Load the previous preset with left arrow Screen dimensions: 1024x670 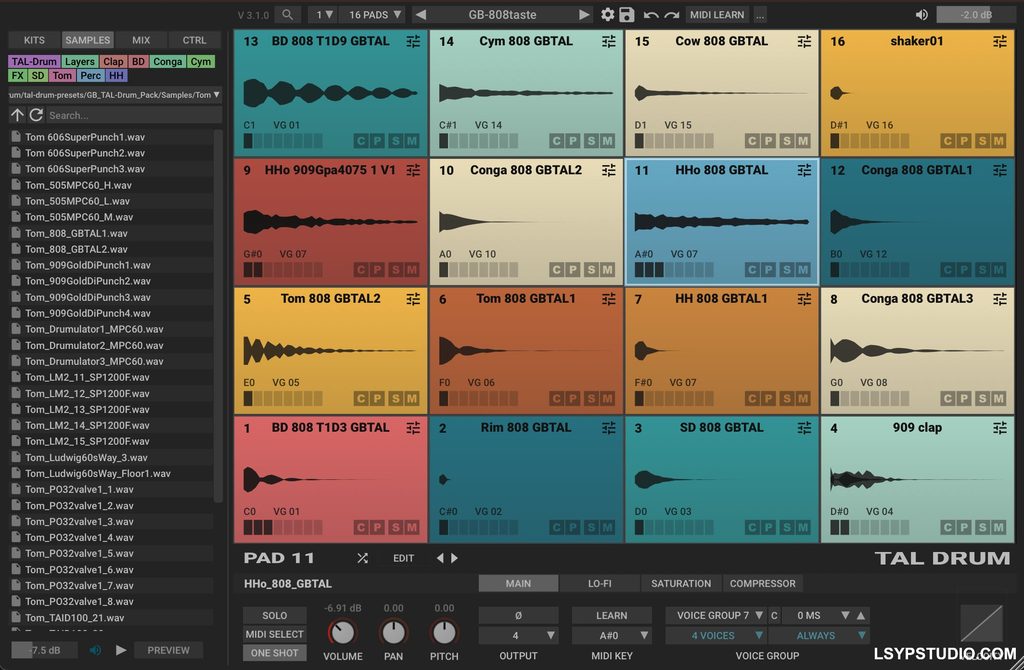[421, 14]
